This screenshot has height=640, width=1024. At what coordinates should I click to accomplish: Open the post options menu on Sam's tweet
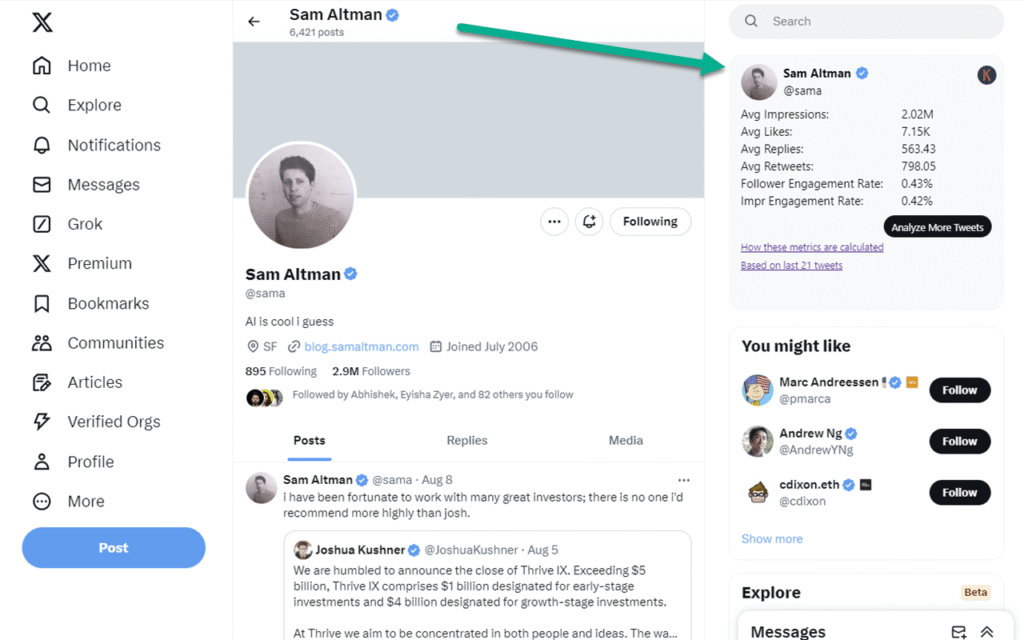tap(684, 480)
